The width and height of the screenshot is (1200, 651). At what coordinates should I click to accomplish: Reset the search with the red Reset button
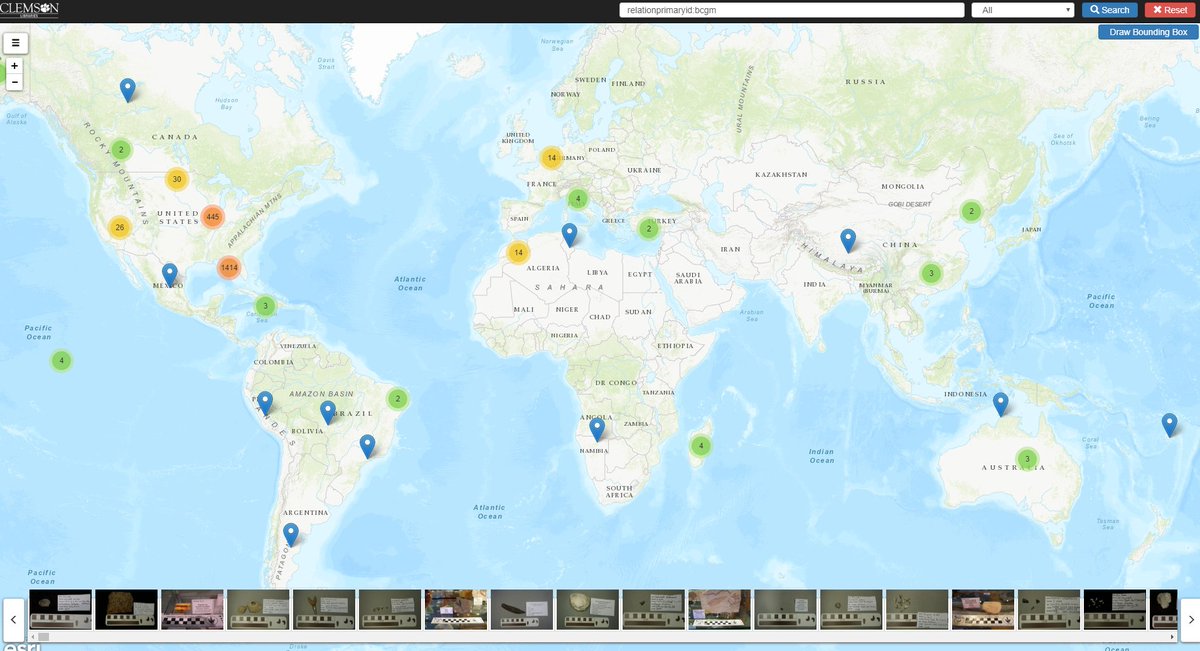1168,9
